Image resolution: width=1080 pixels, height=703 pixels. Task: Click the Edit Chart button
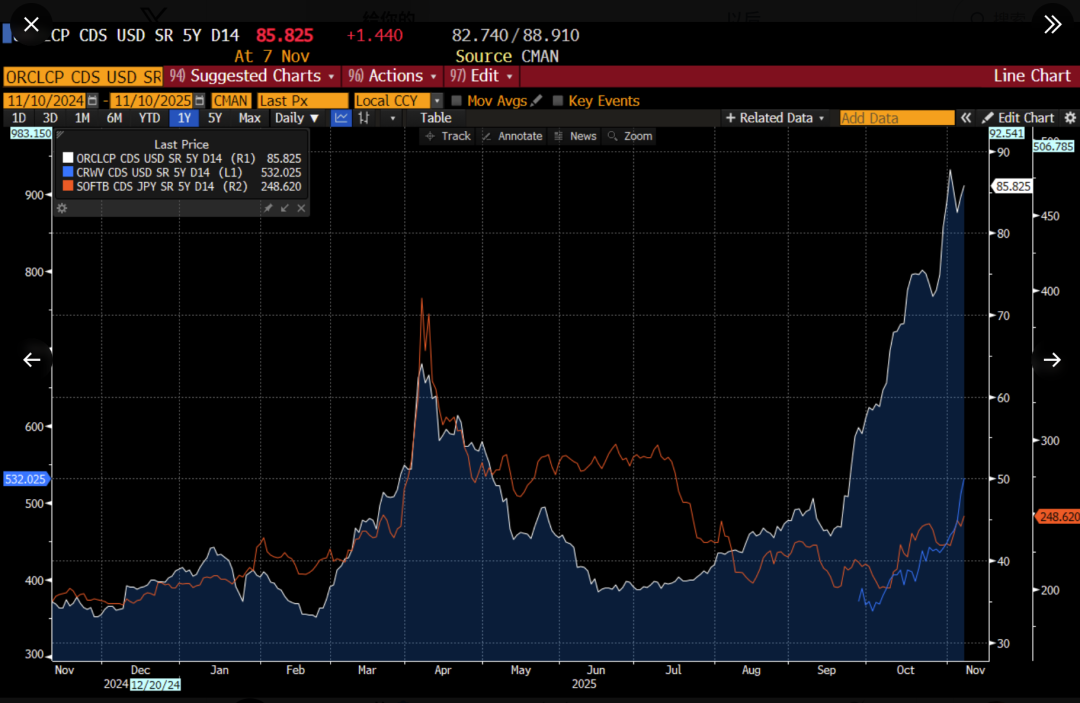coord(1018,118)
